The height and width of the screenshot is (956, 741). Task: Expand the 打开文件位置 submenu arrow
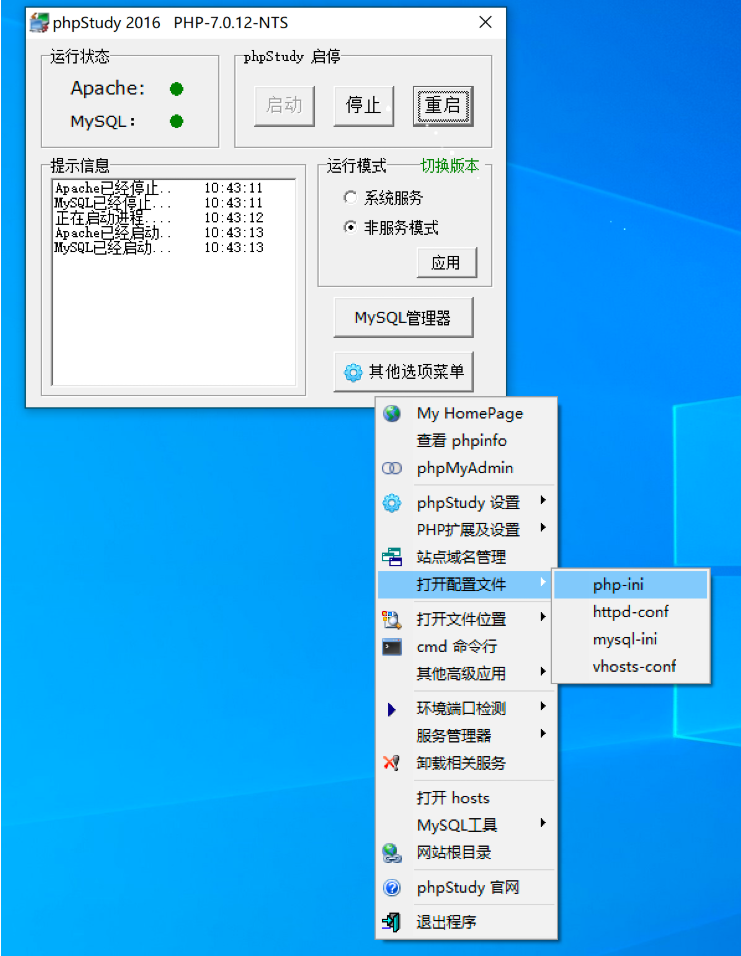point(543,617)
